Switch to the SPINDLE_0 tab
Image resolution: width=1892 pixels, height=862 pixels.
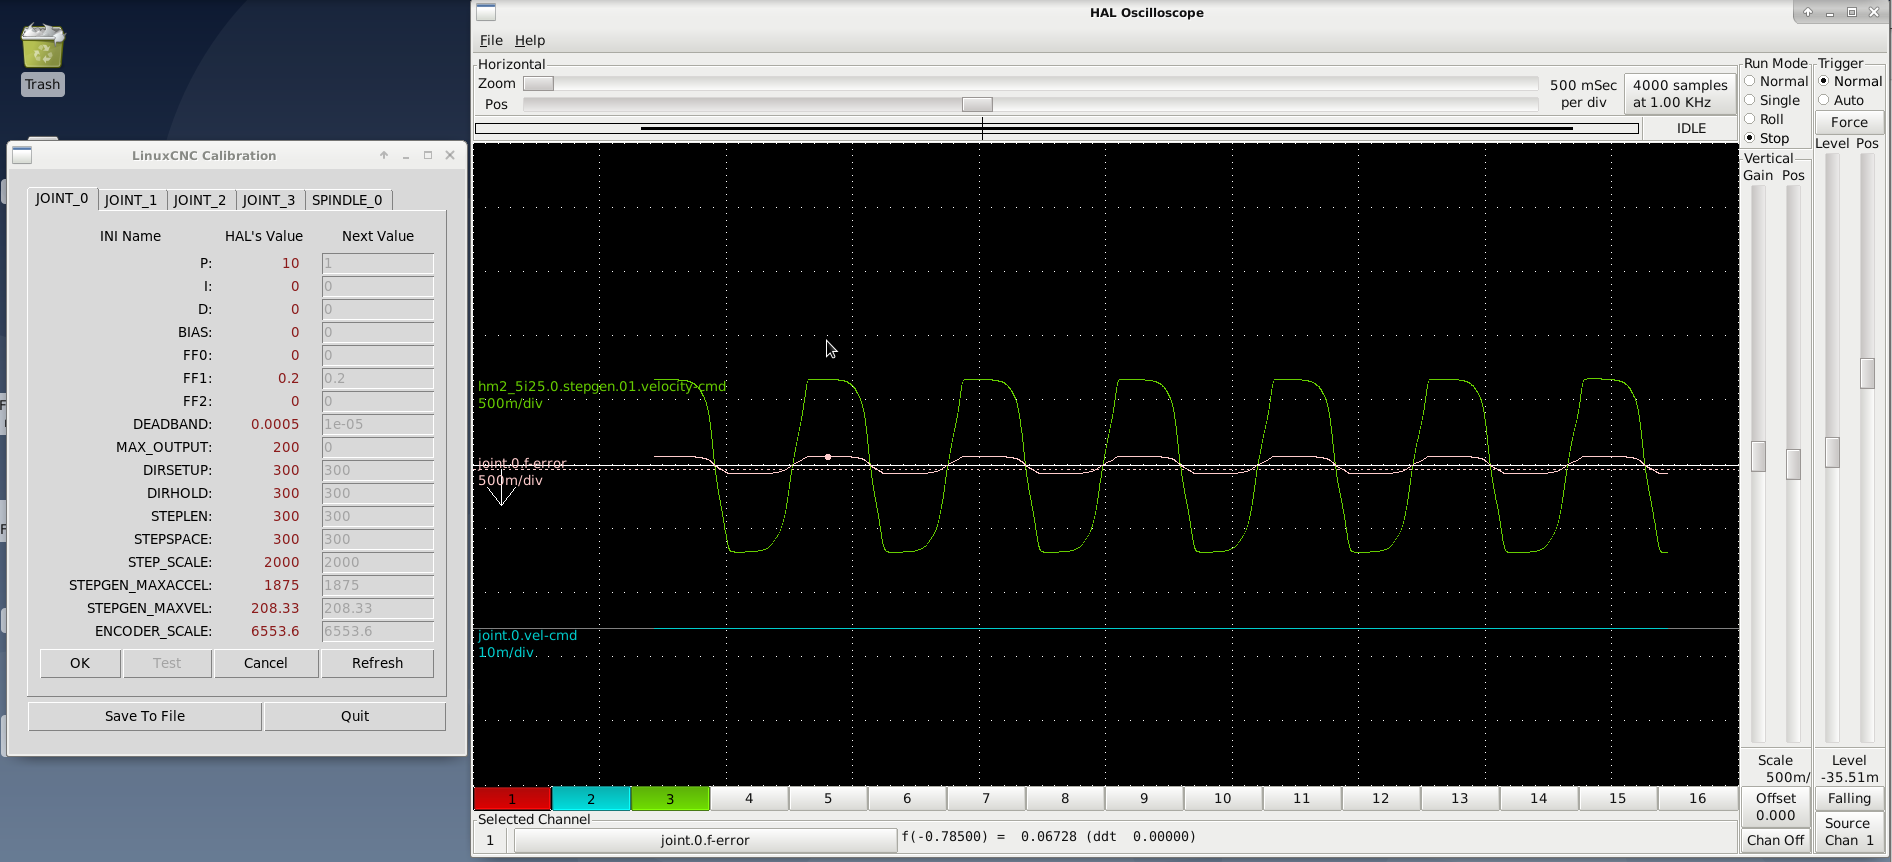[347, 200]
